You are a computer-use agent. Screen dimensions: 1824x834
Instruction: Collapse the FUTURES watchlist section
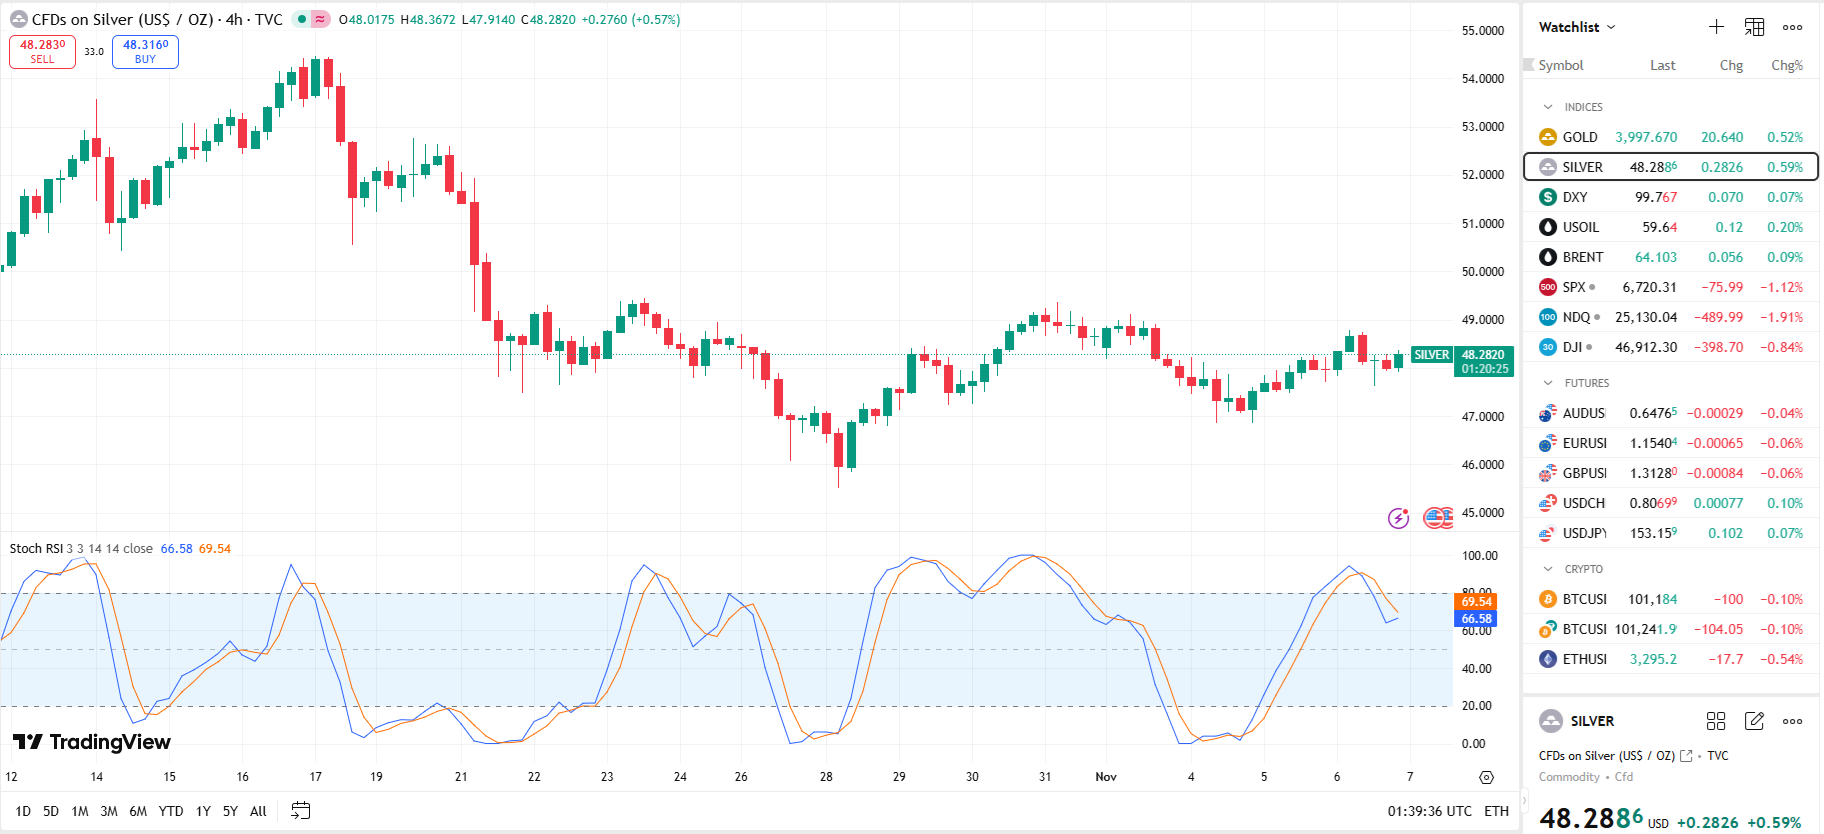[x=1548, y=383]
